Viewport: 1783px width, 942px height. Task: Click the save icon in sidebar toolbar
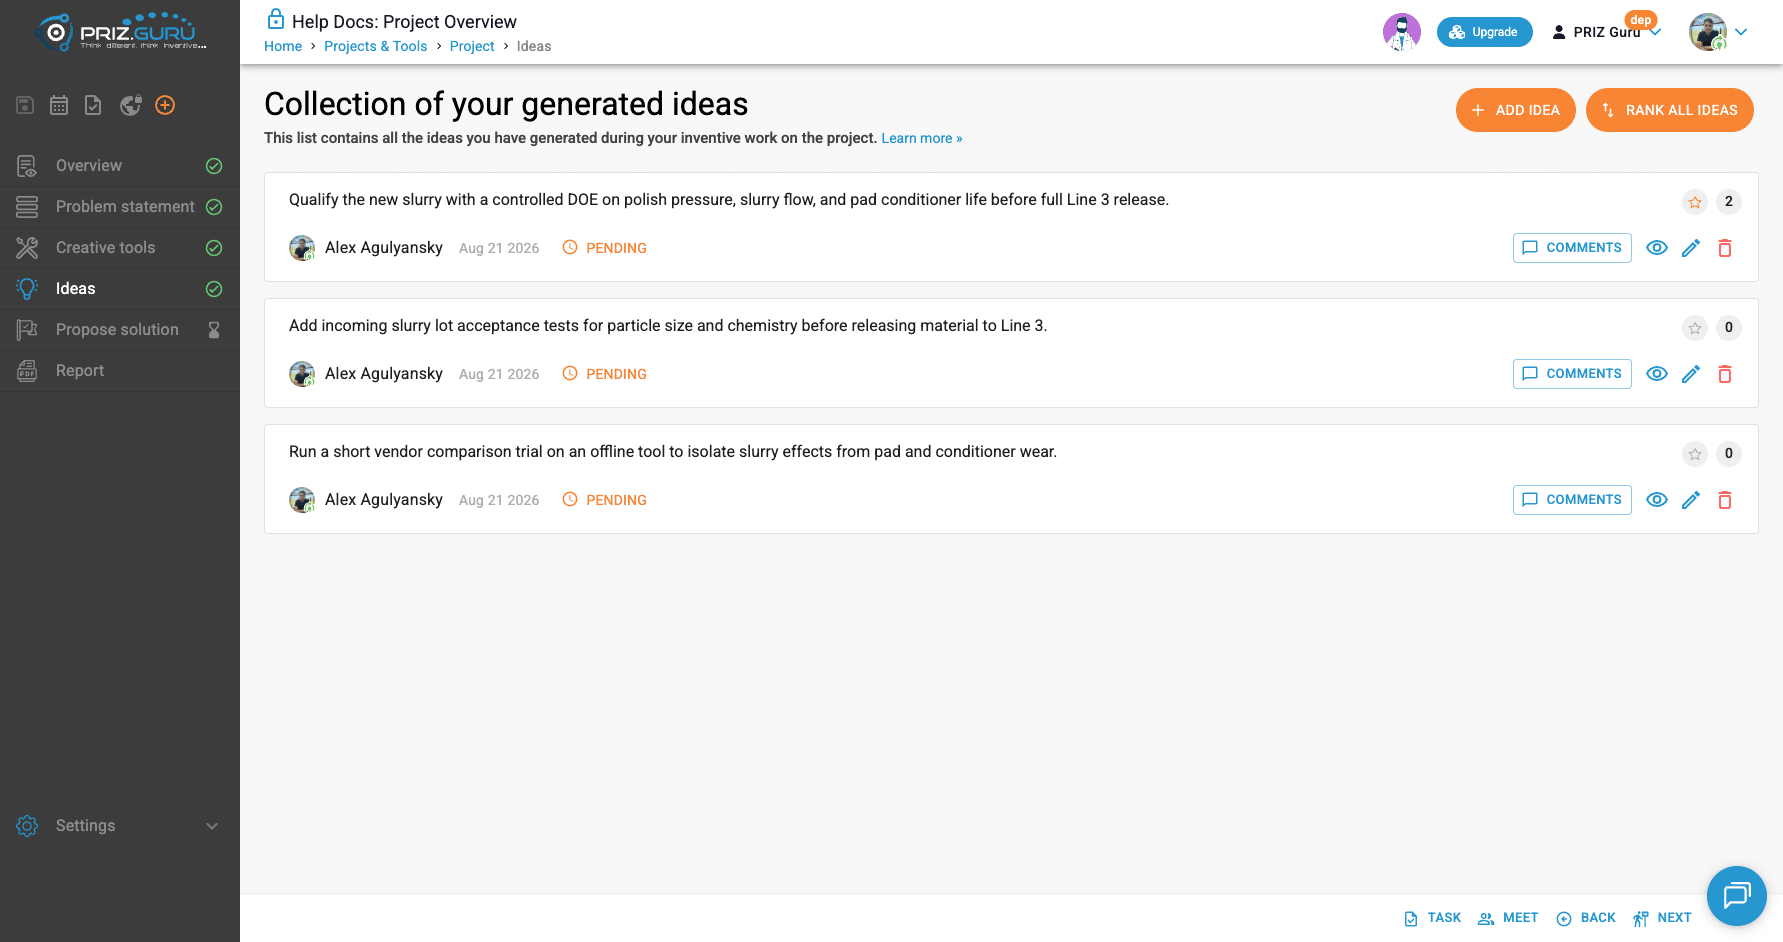point(25,105)
